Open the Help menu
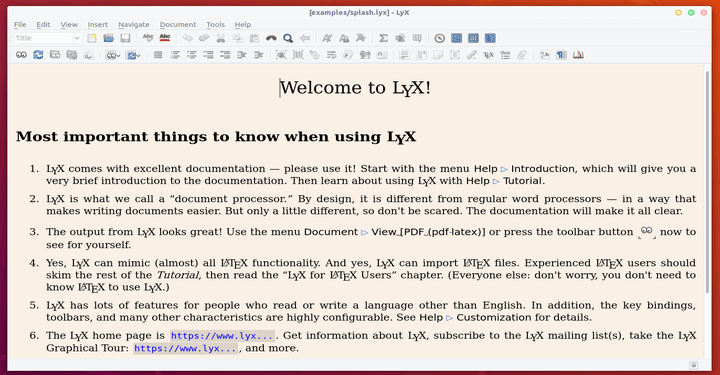Viewport: 720px width, 375px height. 242,24
